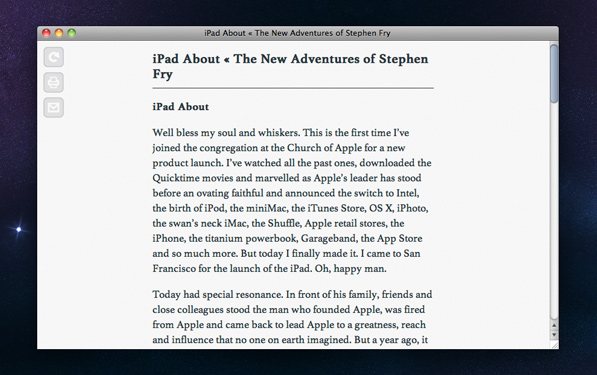Image resolution: width=597 pixels, height=375 pixels.
Task: Click the vertical scrollbar thumb
Action: (554, 73)
